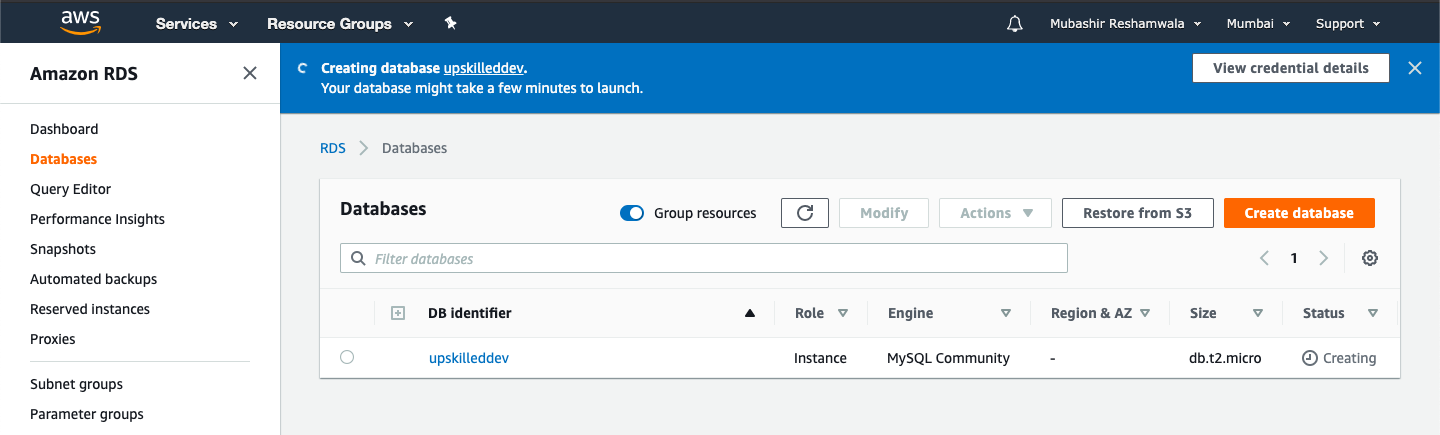
Task: Open Proxies in the sidebar
Action: pos(53,339)
